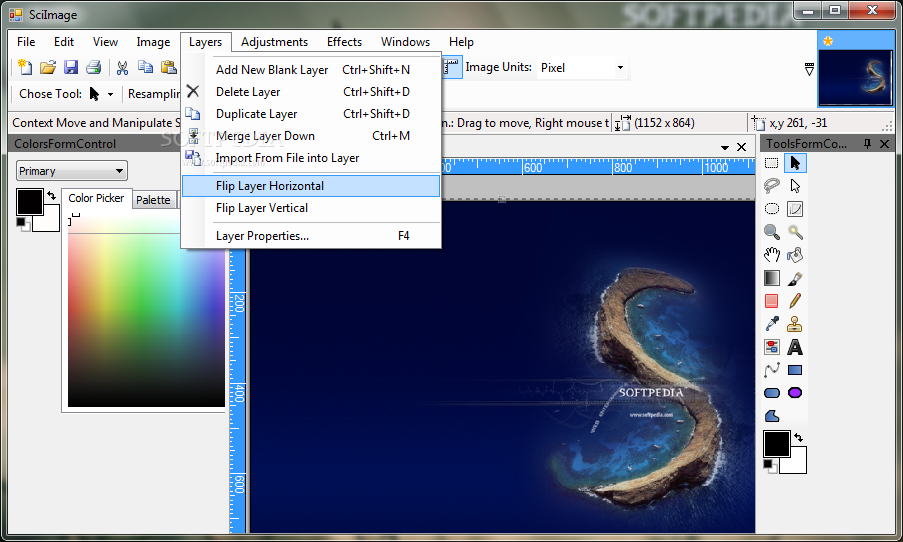The image size is (903, 542).
Task: Open the Help menu
Action: (x=461, y=42)
